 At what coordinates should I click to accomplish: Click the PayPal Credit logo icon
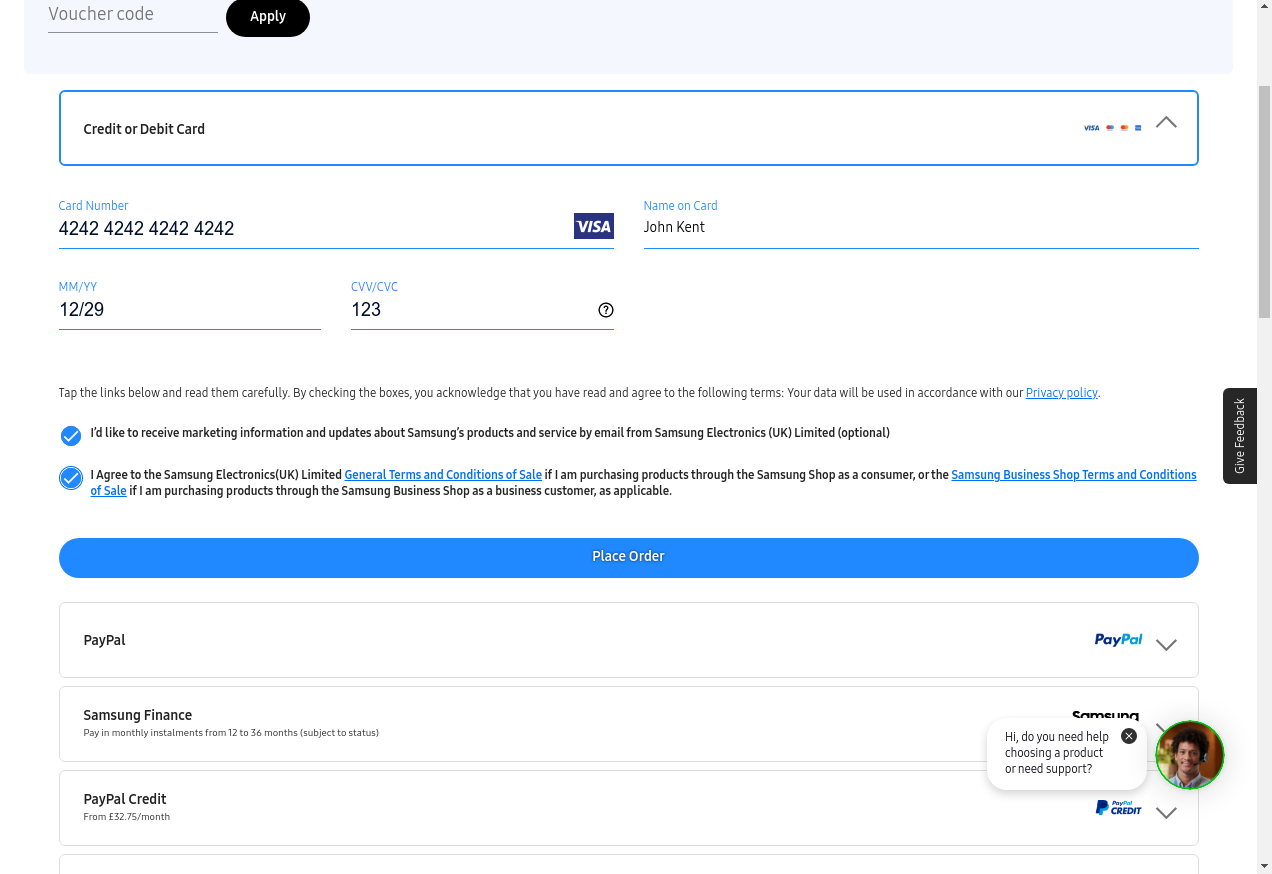pos(1118,808)
